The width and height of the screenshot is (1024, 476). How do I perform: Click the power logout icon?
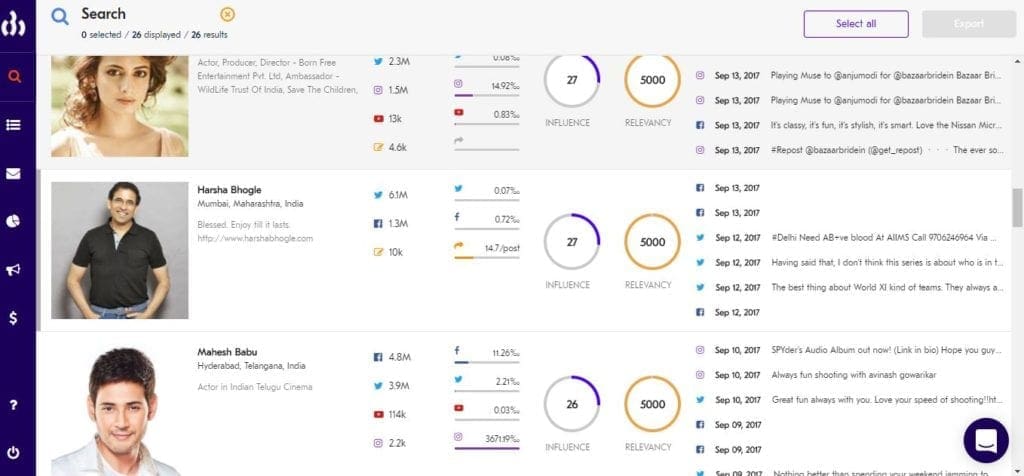[x=14, y=451]
